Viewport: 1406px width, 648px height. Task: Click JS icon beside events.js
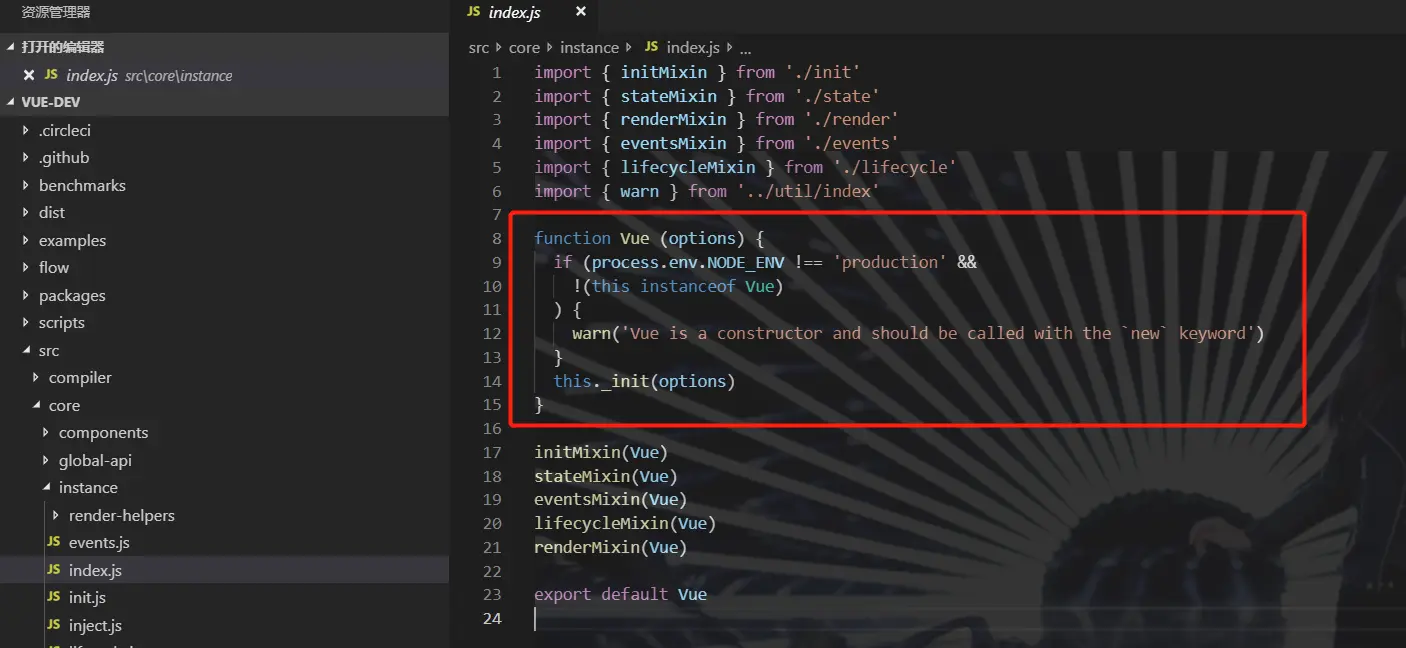(x=53, y=542)
